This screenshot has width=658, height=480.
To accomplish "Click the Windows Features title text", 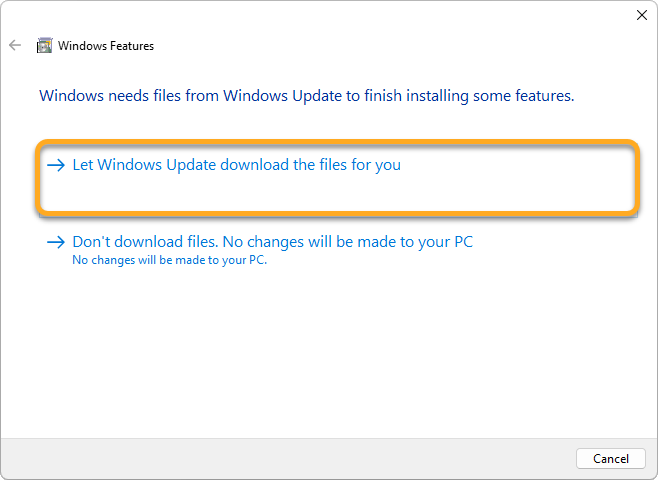I will point(106,46).
